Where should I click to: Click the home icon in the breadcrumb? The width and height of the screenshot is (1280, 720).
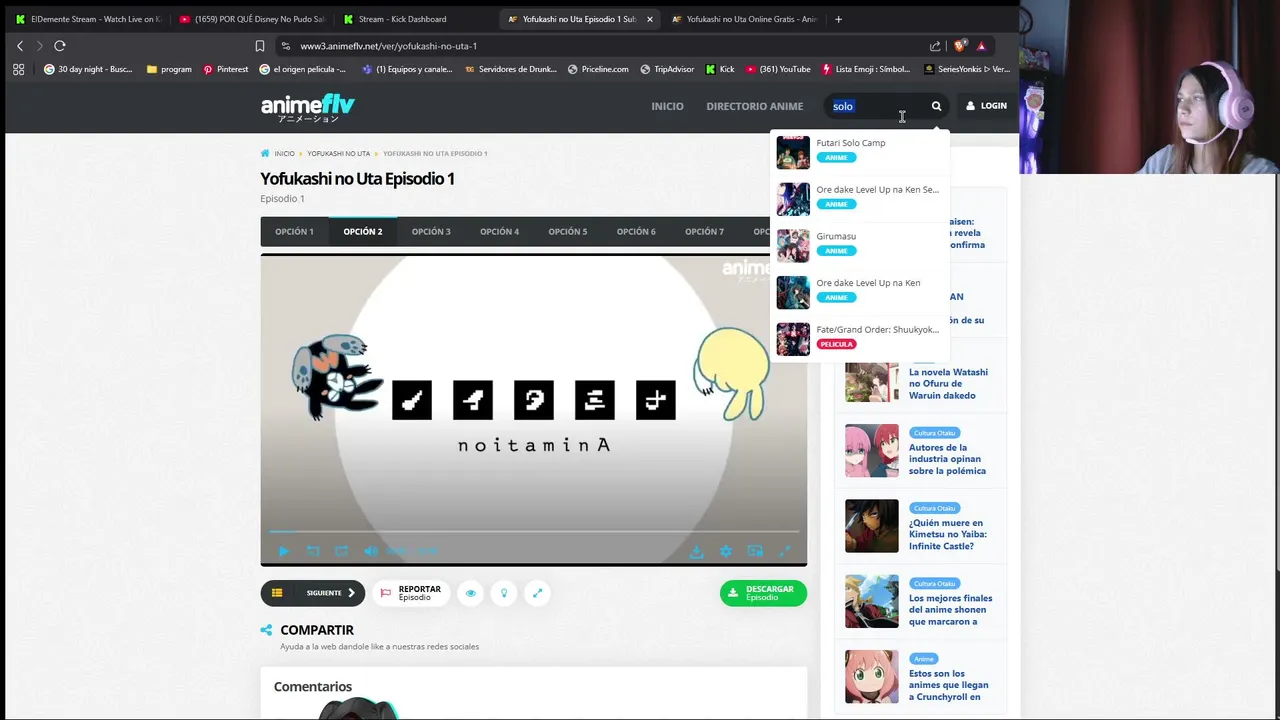[x=265, y=153]
